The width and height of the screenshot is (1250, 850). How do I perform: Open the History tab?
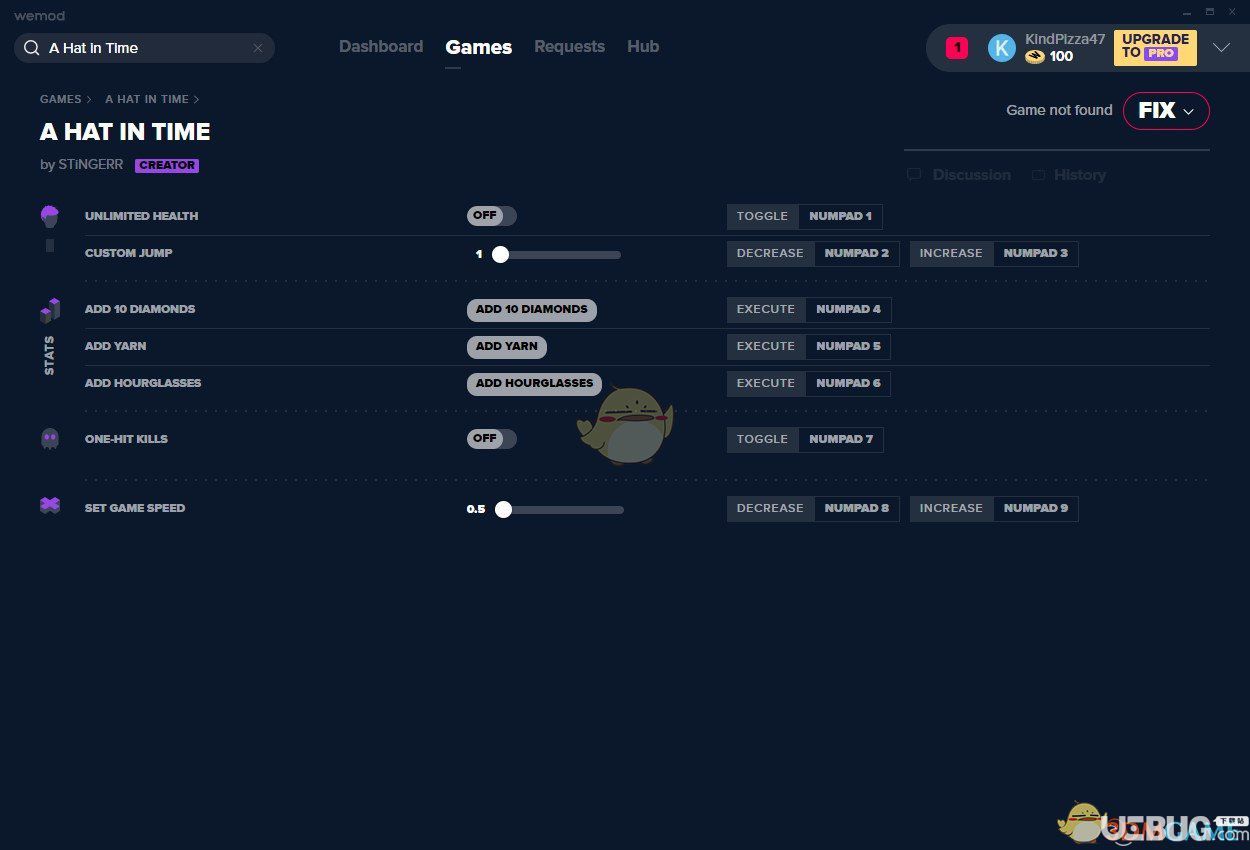point(1069,175)
